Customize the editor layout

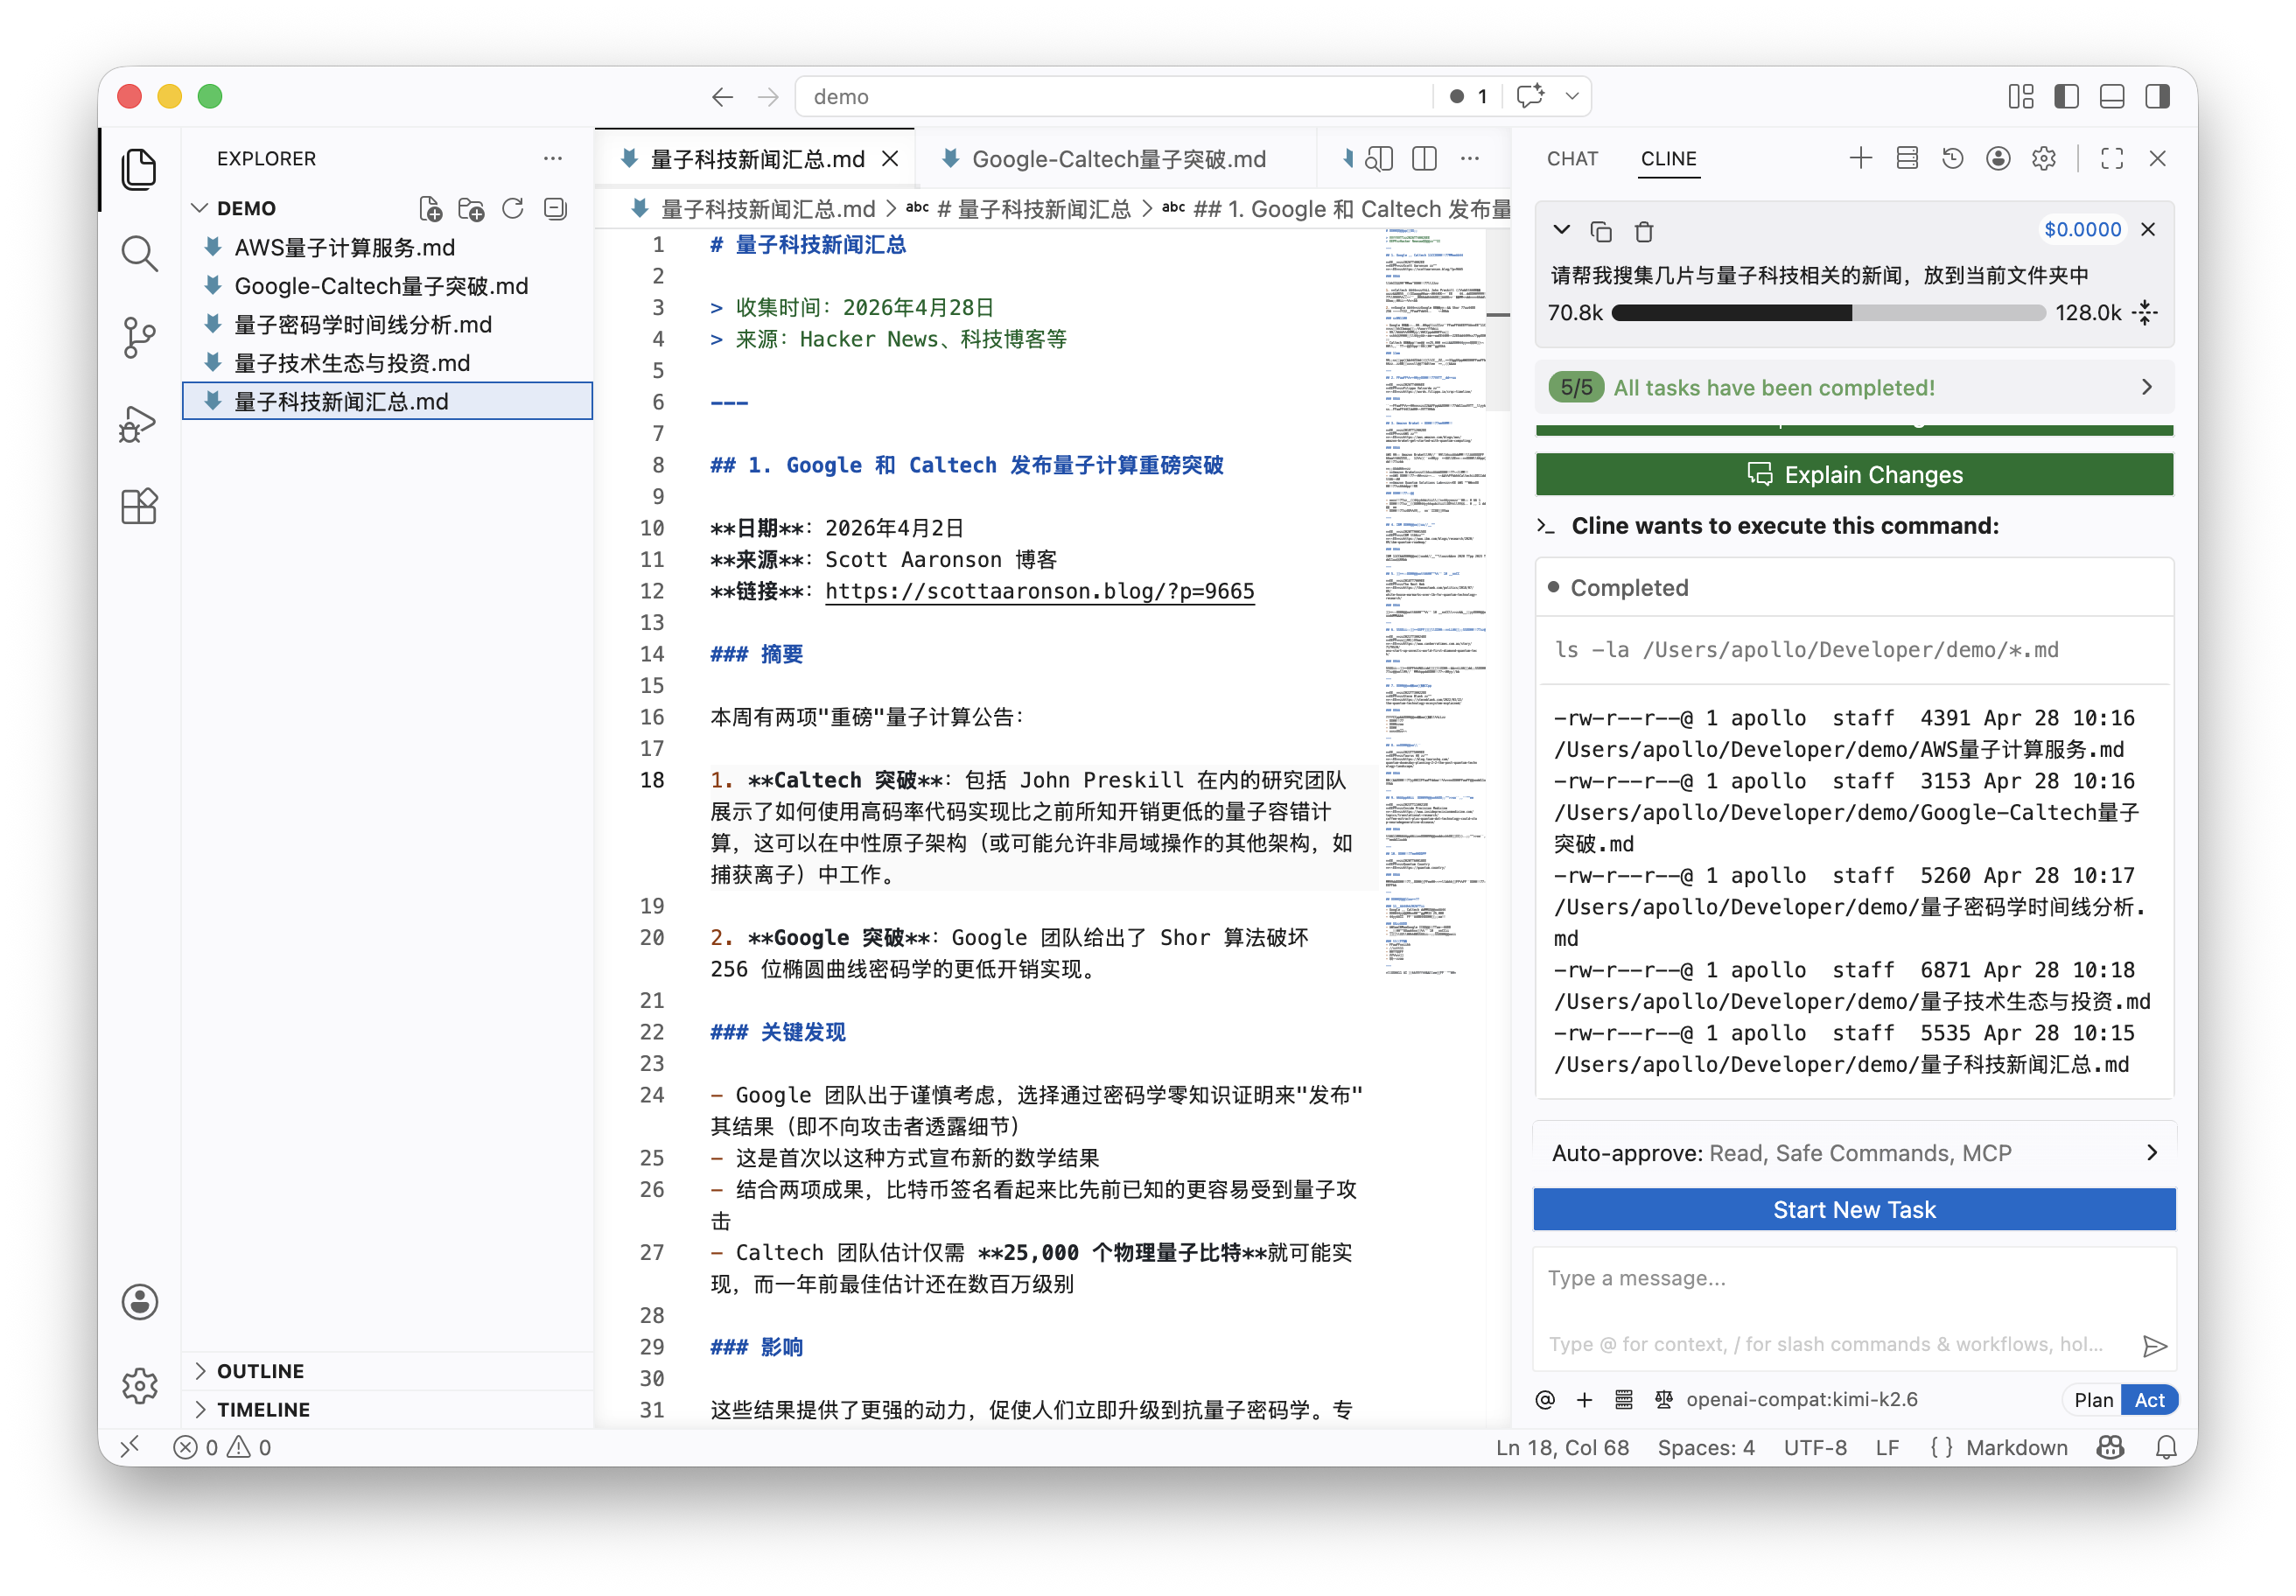click(2020, 96)
